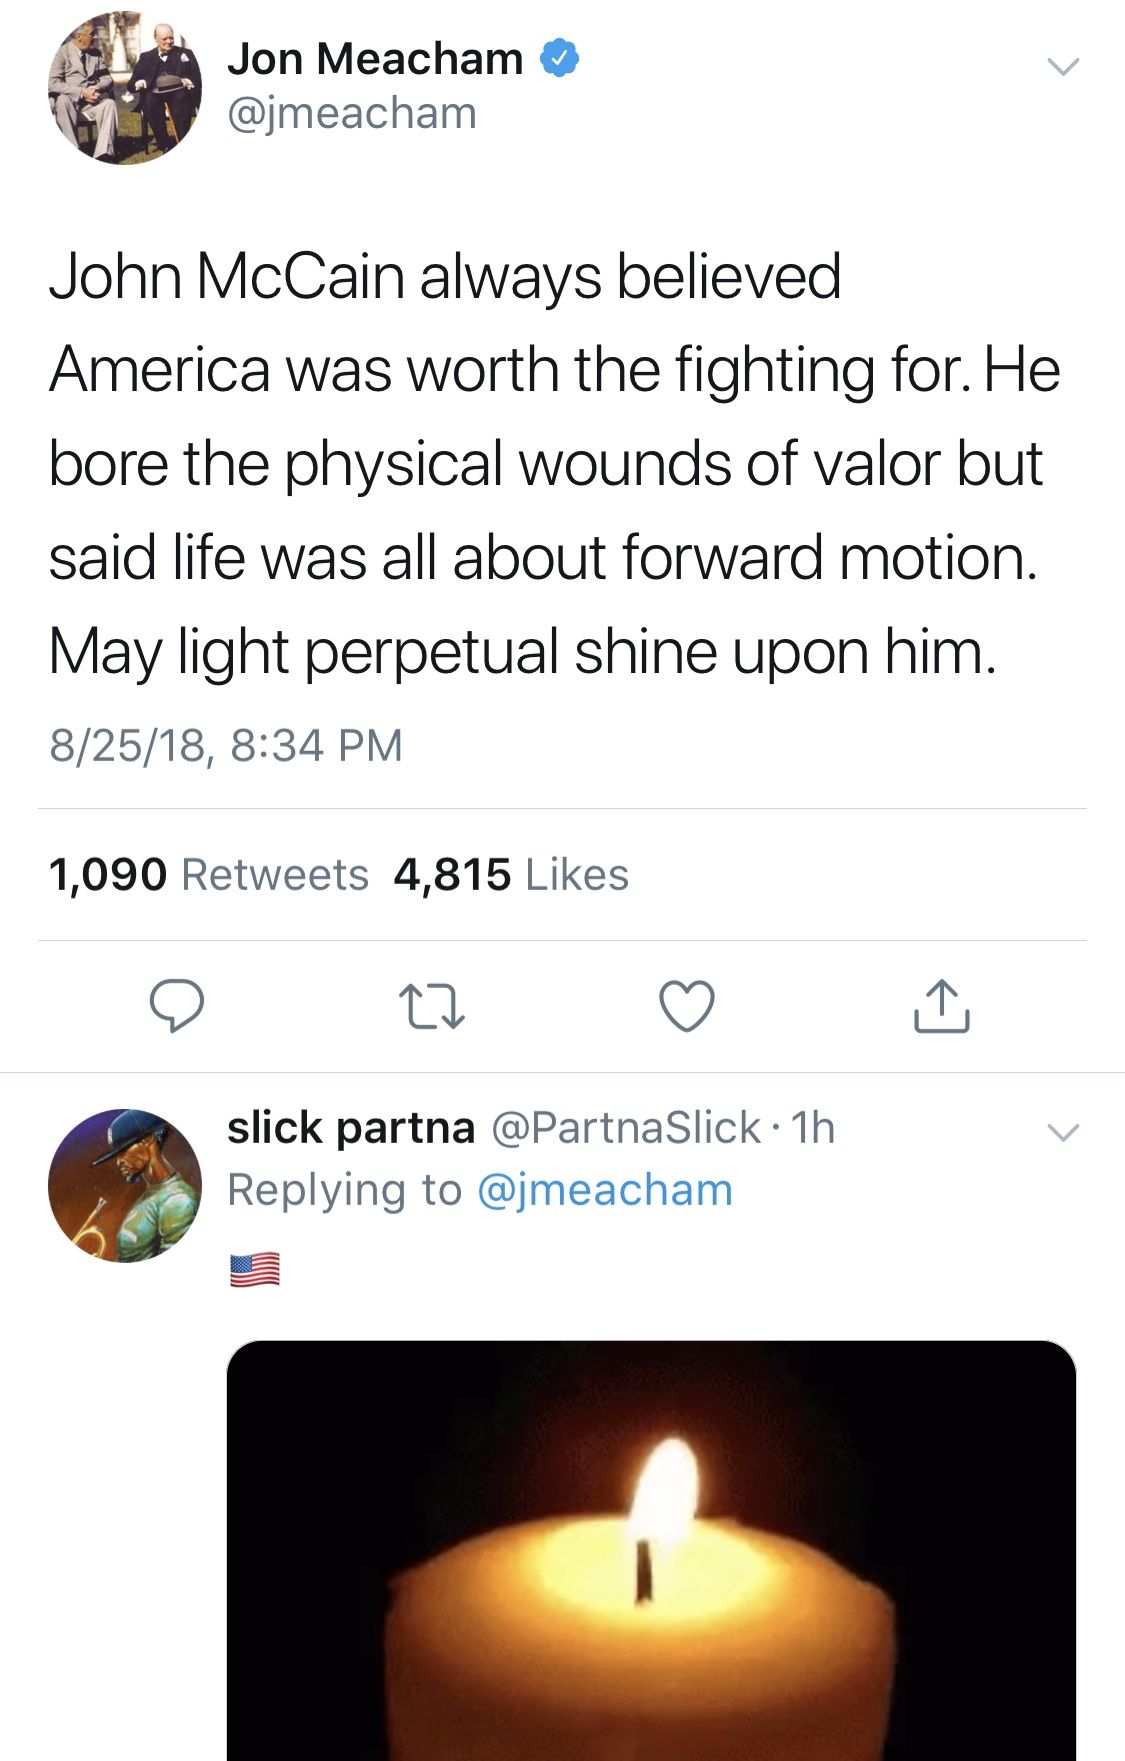Open the @jmeacham mention link in reply

[605, 1190]
